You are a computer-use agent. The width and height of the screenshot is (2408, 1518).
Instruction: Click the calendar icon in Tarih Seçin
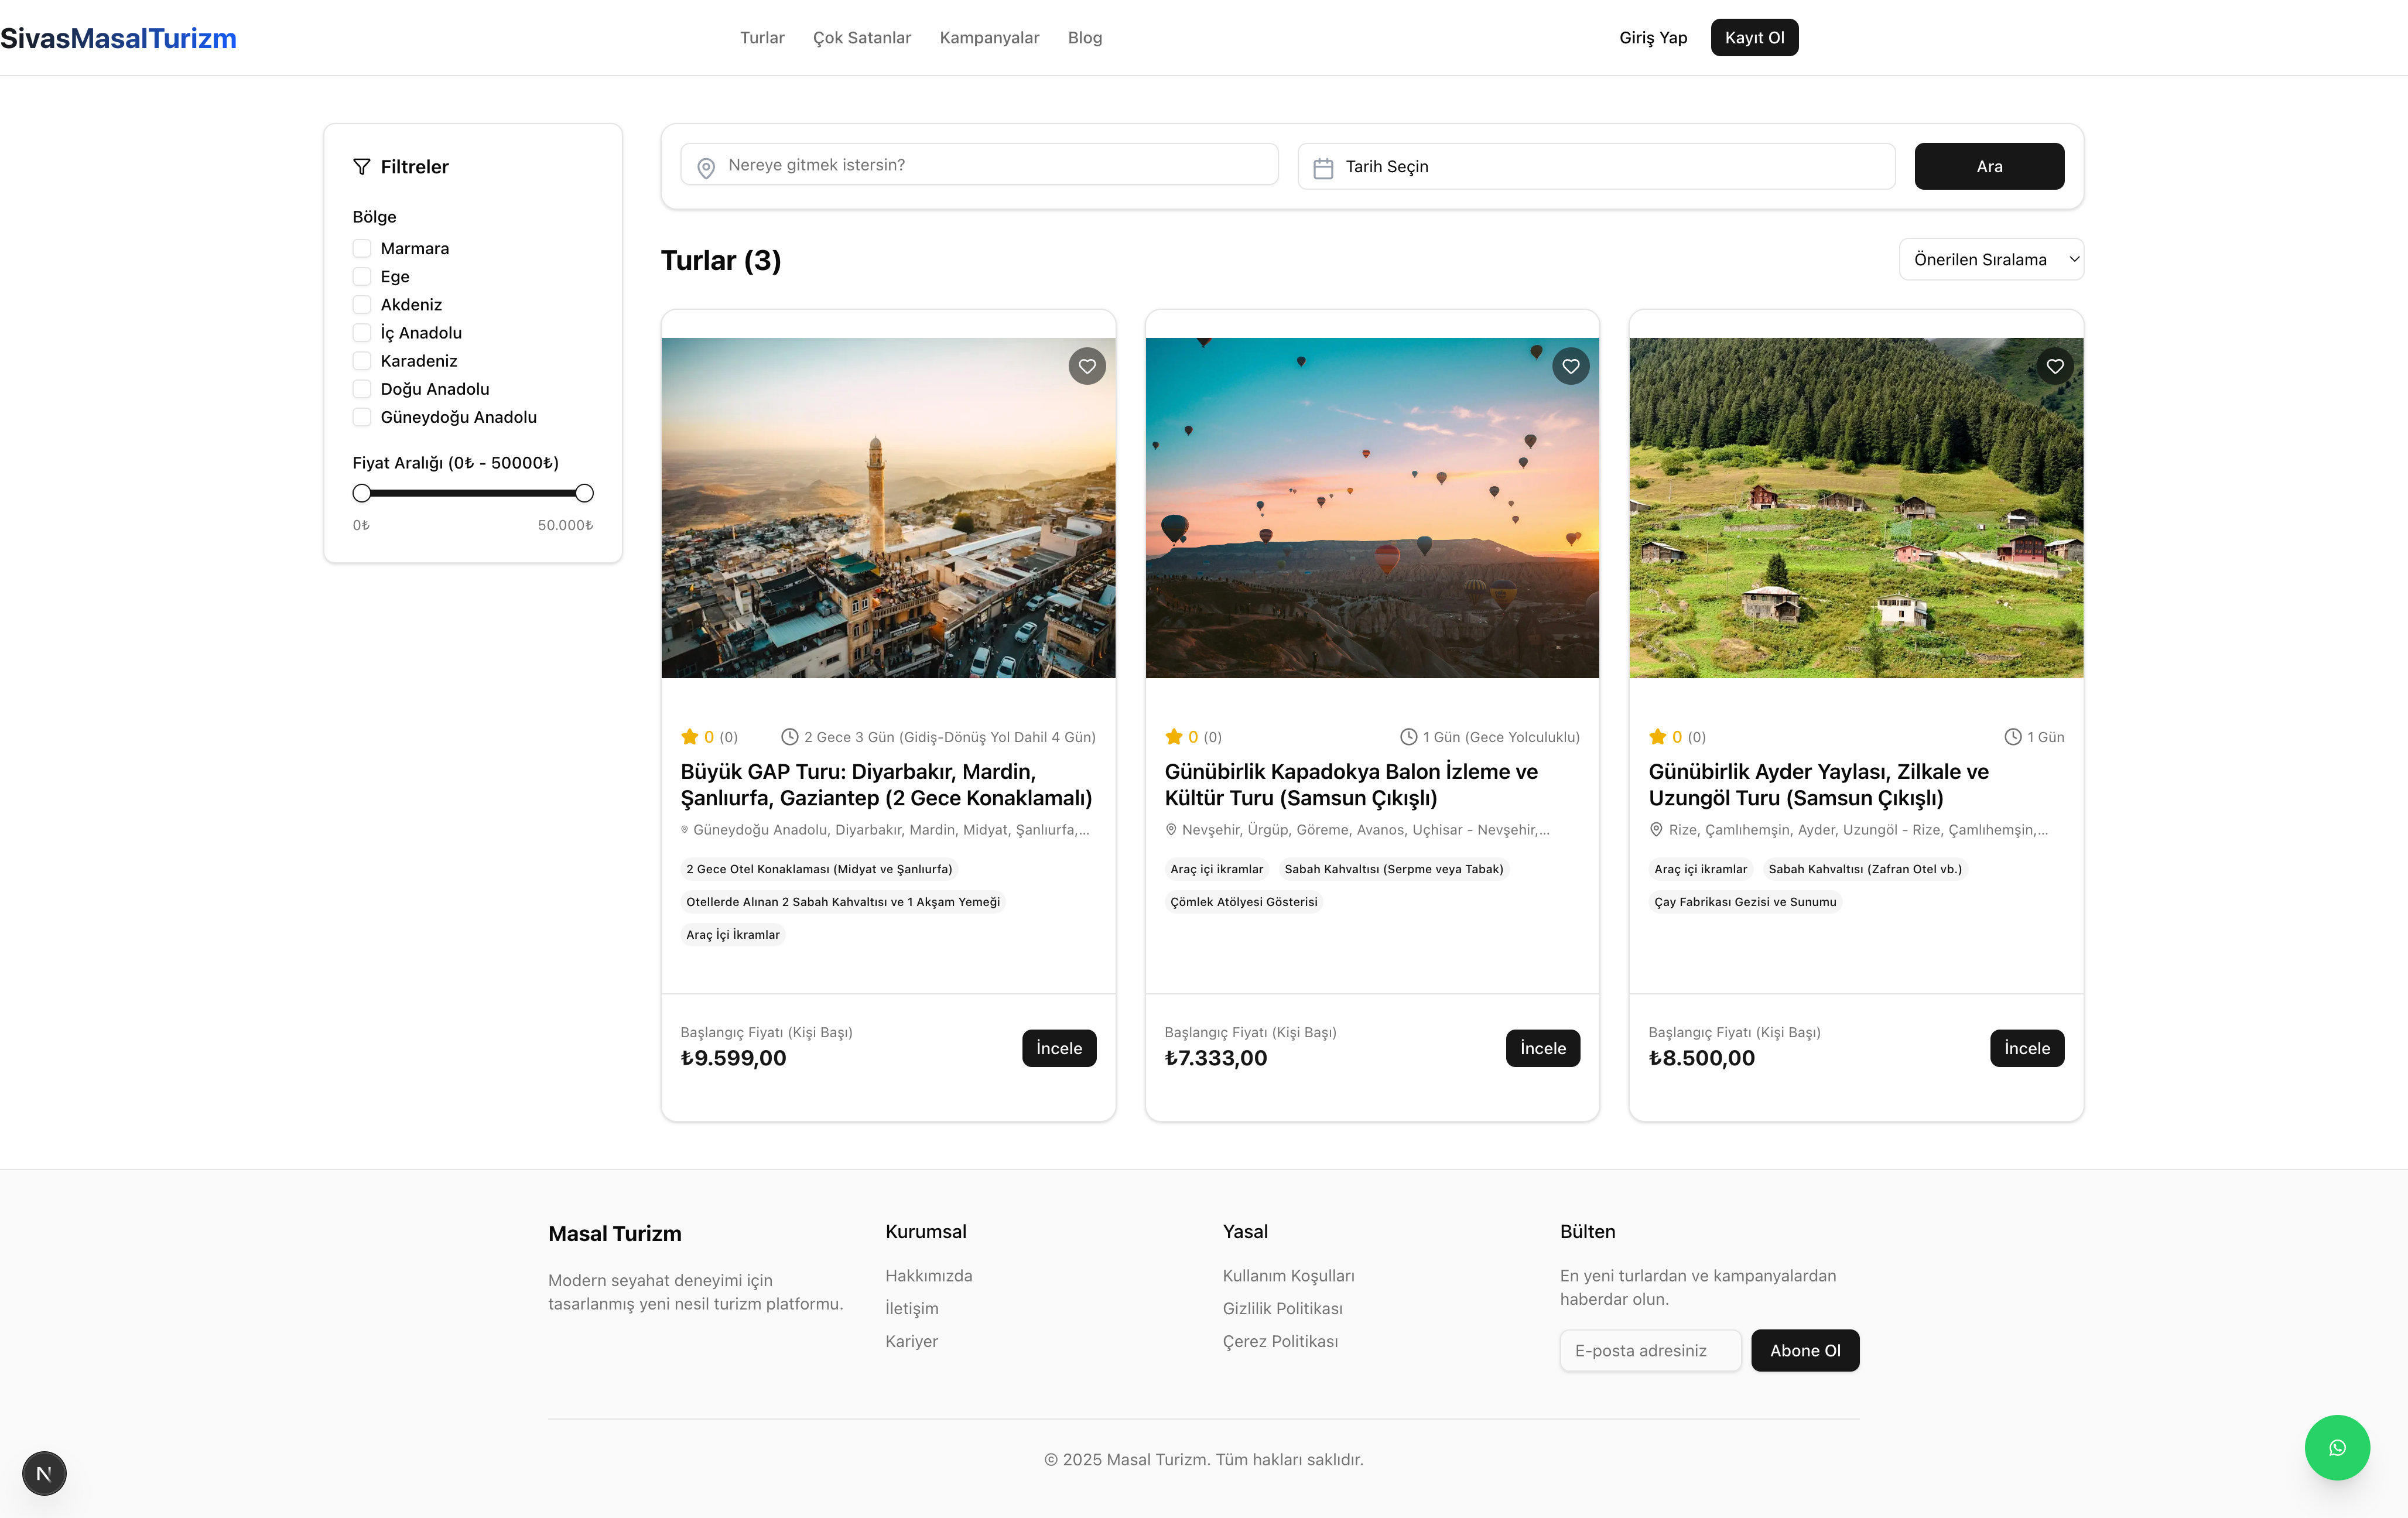pos(1323,168)
